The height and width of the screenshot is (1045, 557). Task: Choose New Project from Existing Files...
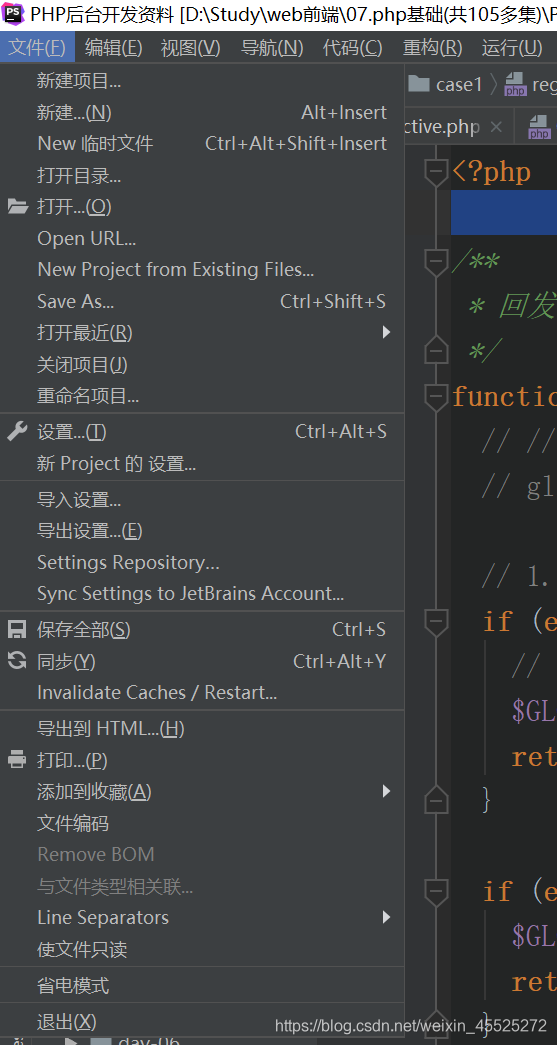click(x=202, y=269)
